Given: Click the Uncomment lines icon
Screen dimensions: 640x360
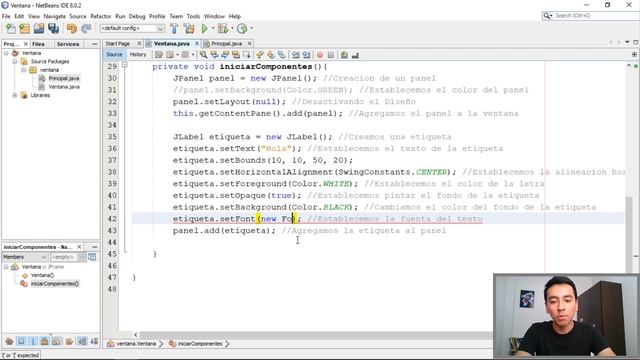Looking at the screenshot, I should (355, 55).
